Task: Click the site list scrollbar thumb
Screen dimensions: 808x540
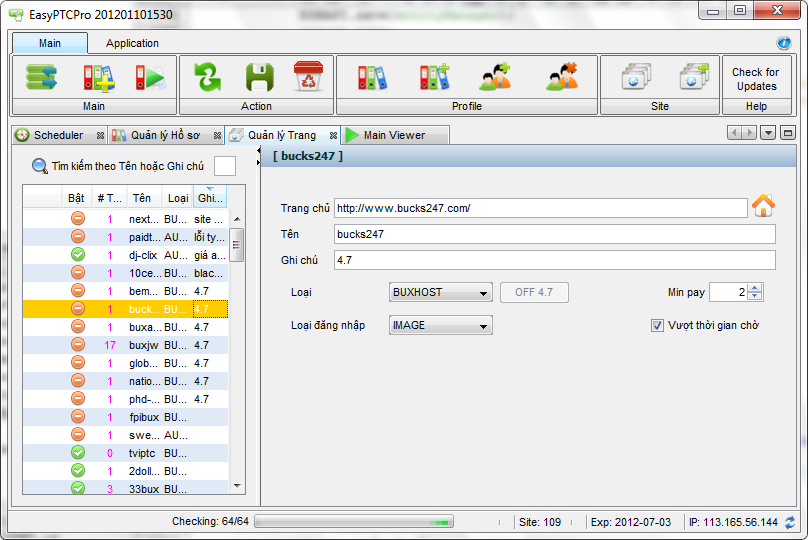Action: (237, 245)
